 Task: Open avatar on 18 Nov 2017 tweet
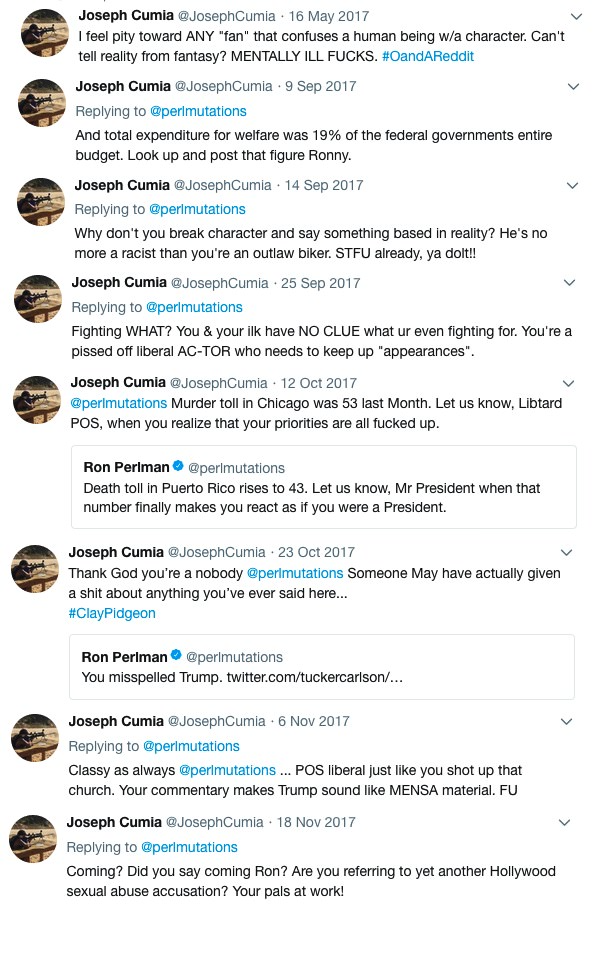(x=33, y=838)
